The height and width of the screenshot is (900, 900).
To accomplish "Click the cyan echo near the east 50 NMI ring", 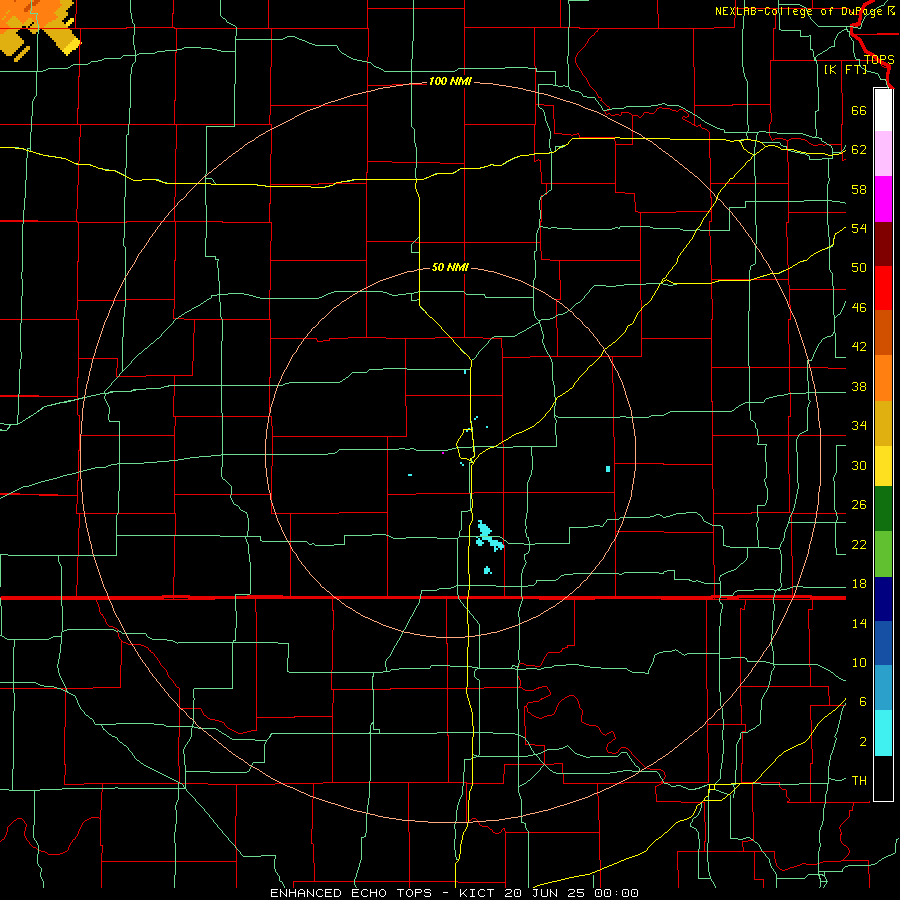I will [x=608, y=469].
